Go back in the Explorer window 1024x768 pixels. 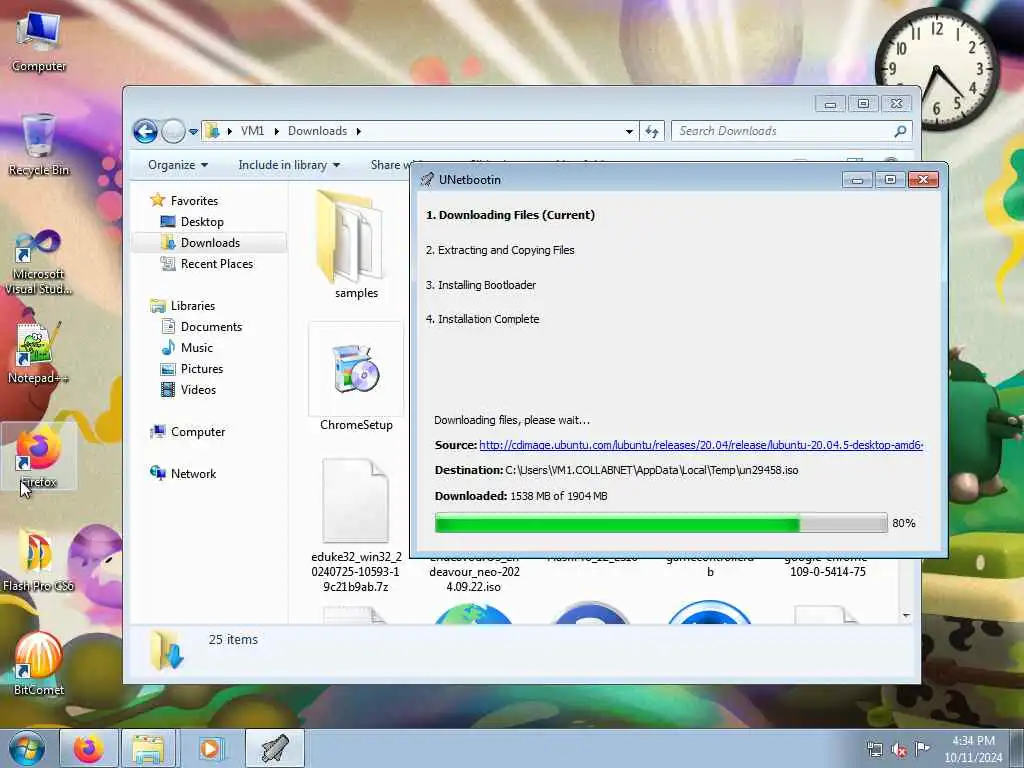tap(146, 131)
